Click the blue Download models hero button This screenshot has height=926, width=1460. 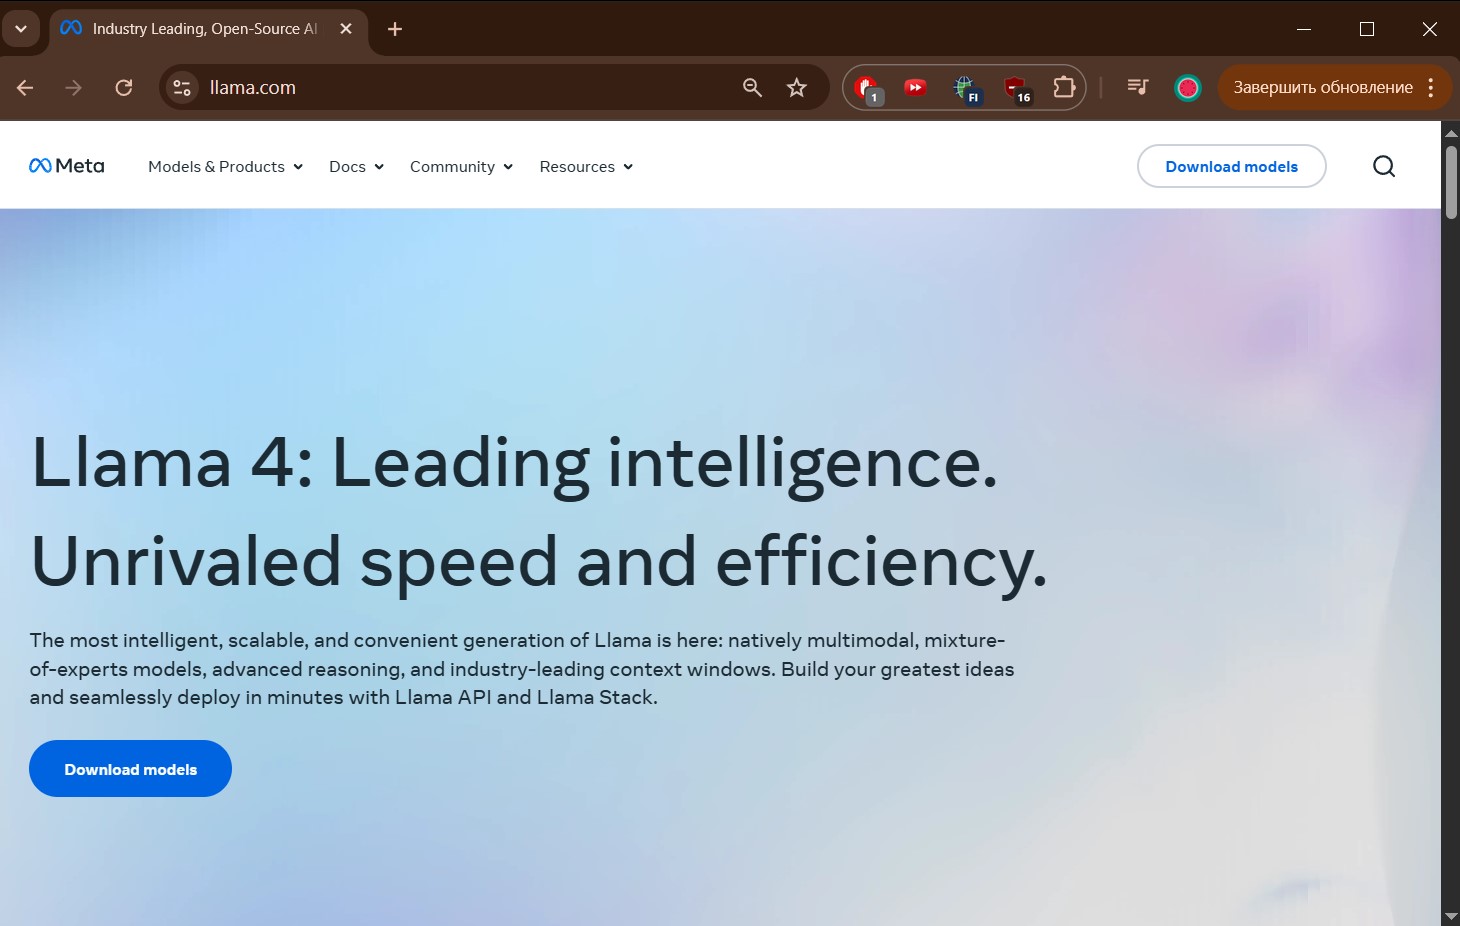coord(130,769)
